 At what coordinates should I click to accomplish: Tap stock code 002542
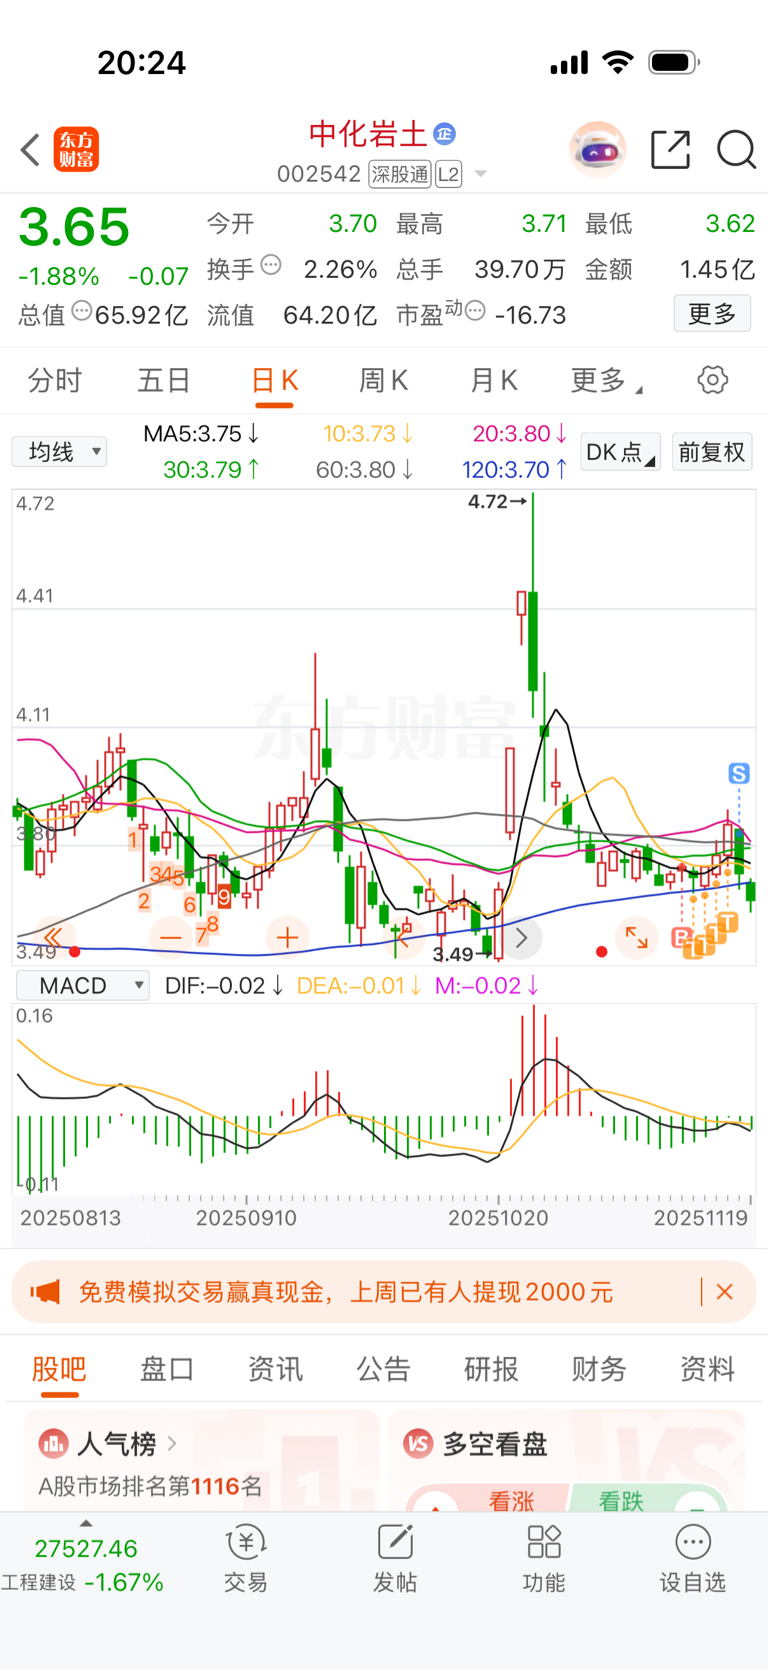tap(319, 174)
